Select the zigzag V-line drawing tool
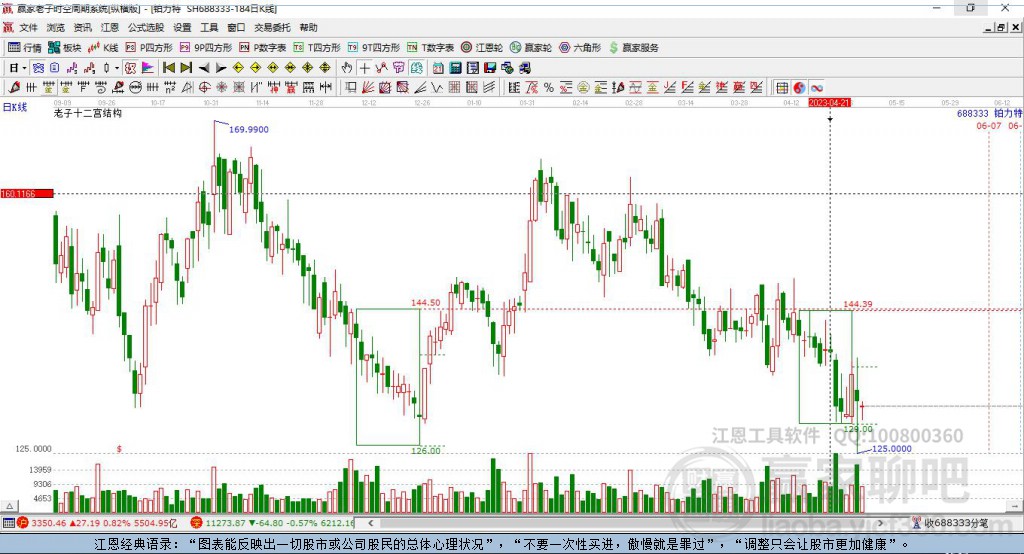The image size is (1024, 554). 437,88
